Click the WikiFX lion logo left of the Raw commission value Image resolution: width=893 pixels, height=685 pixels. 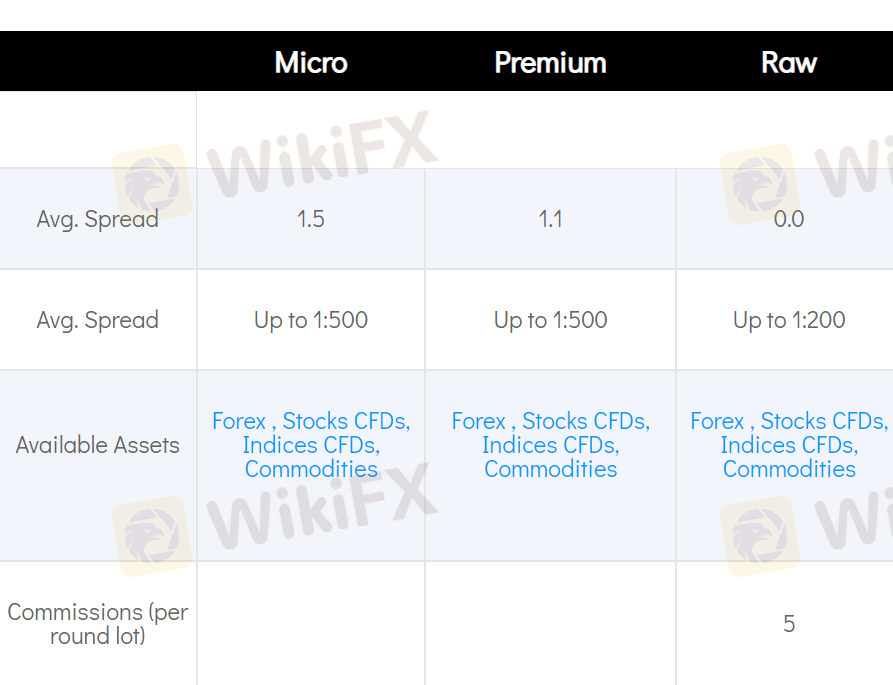pos(758,537)
